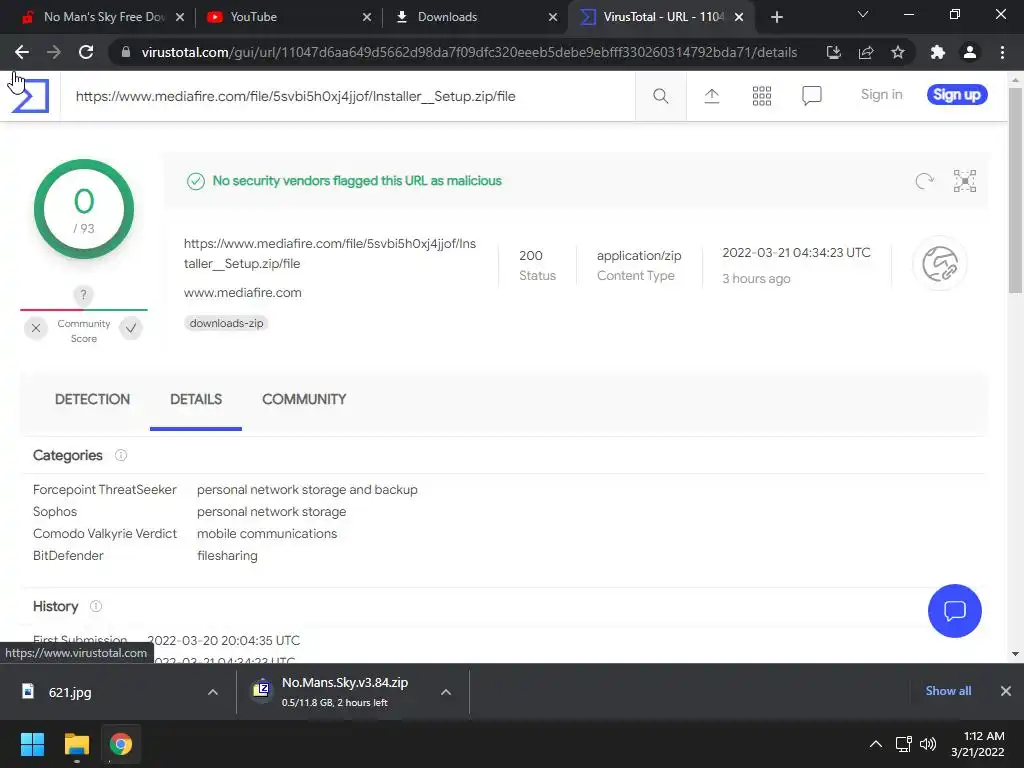The height and width of the screenshot is (768, 1024).
Task: Open the blue chat bubble button
Action: (x=954, y=611)
